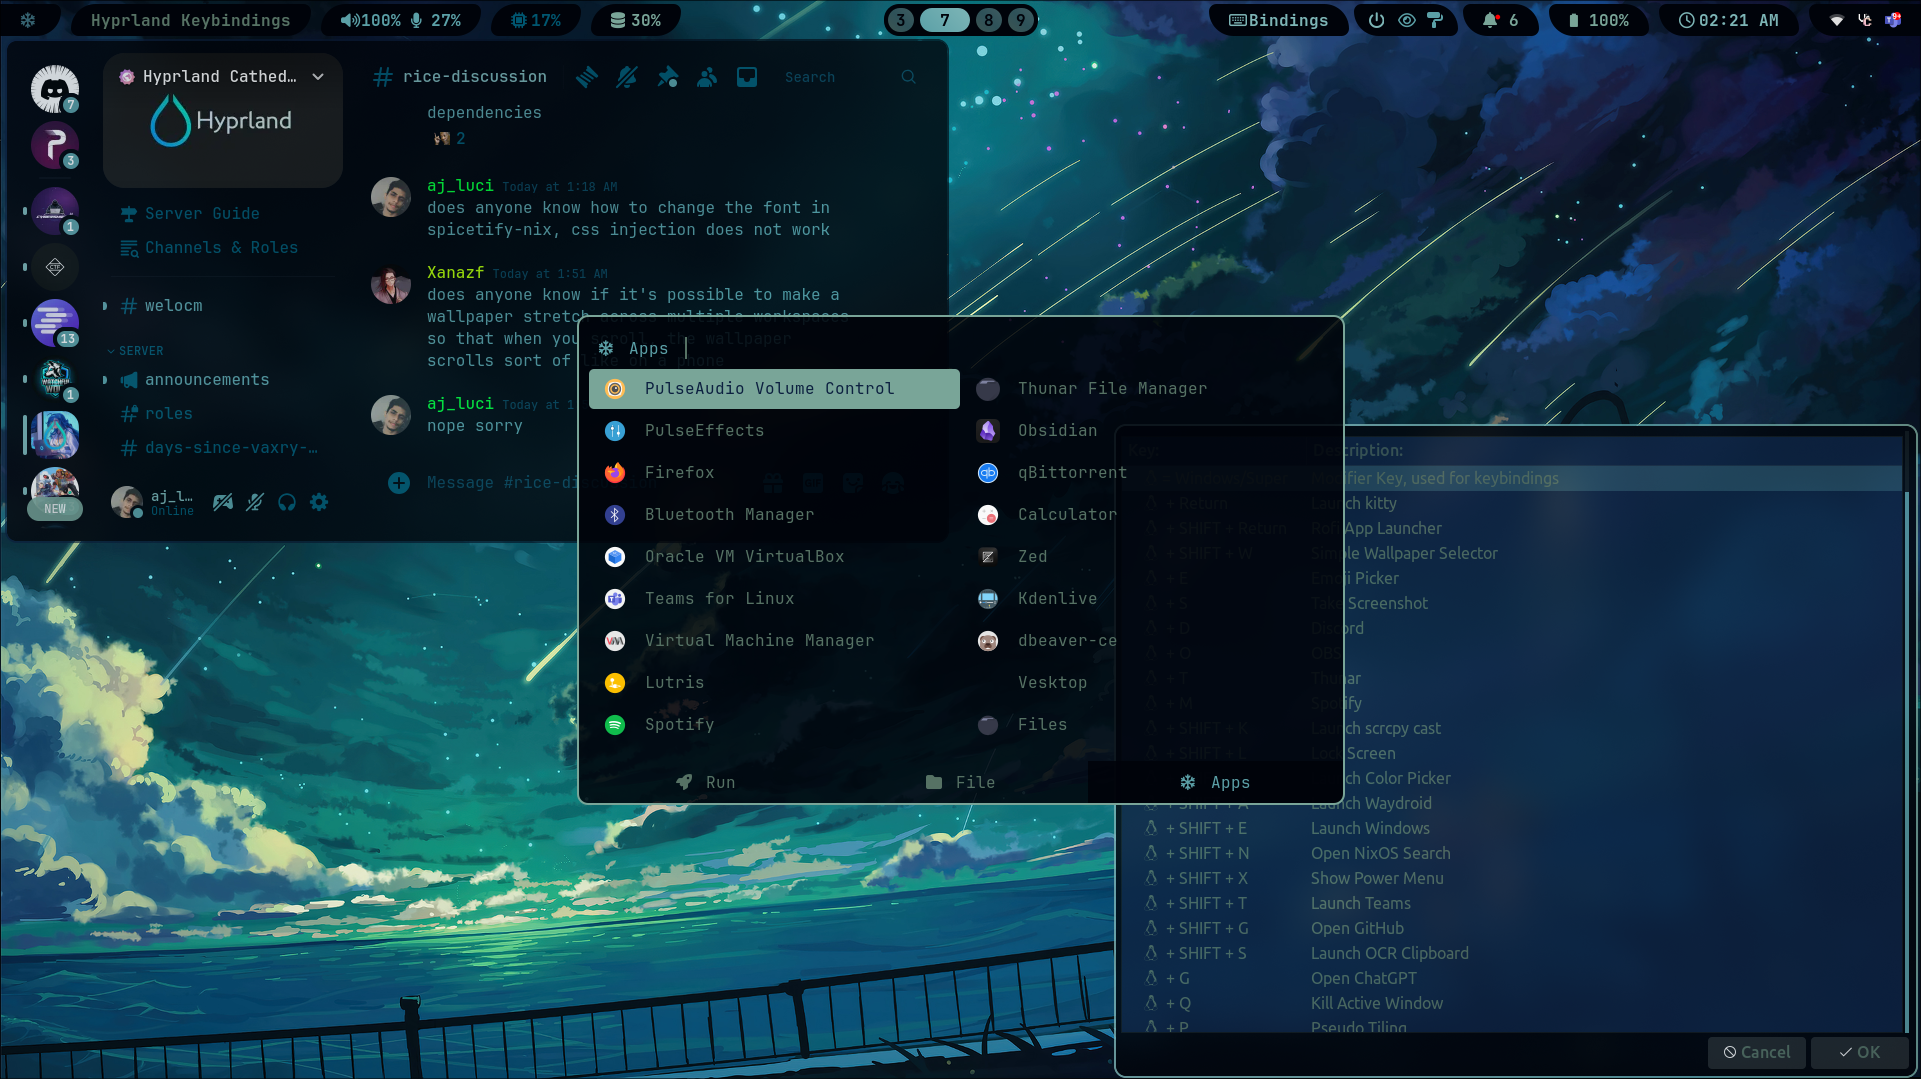Open Channels & Roles
Image resolution: width=1921 pixels, height=1079 pixels.
point(209,247)
